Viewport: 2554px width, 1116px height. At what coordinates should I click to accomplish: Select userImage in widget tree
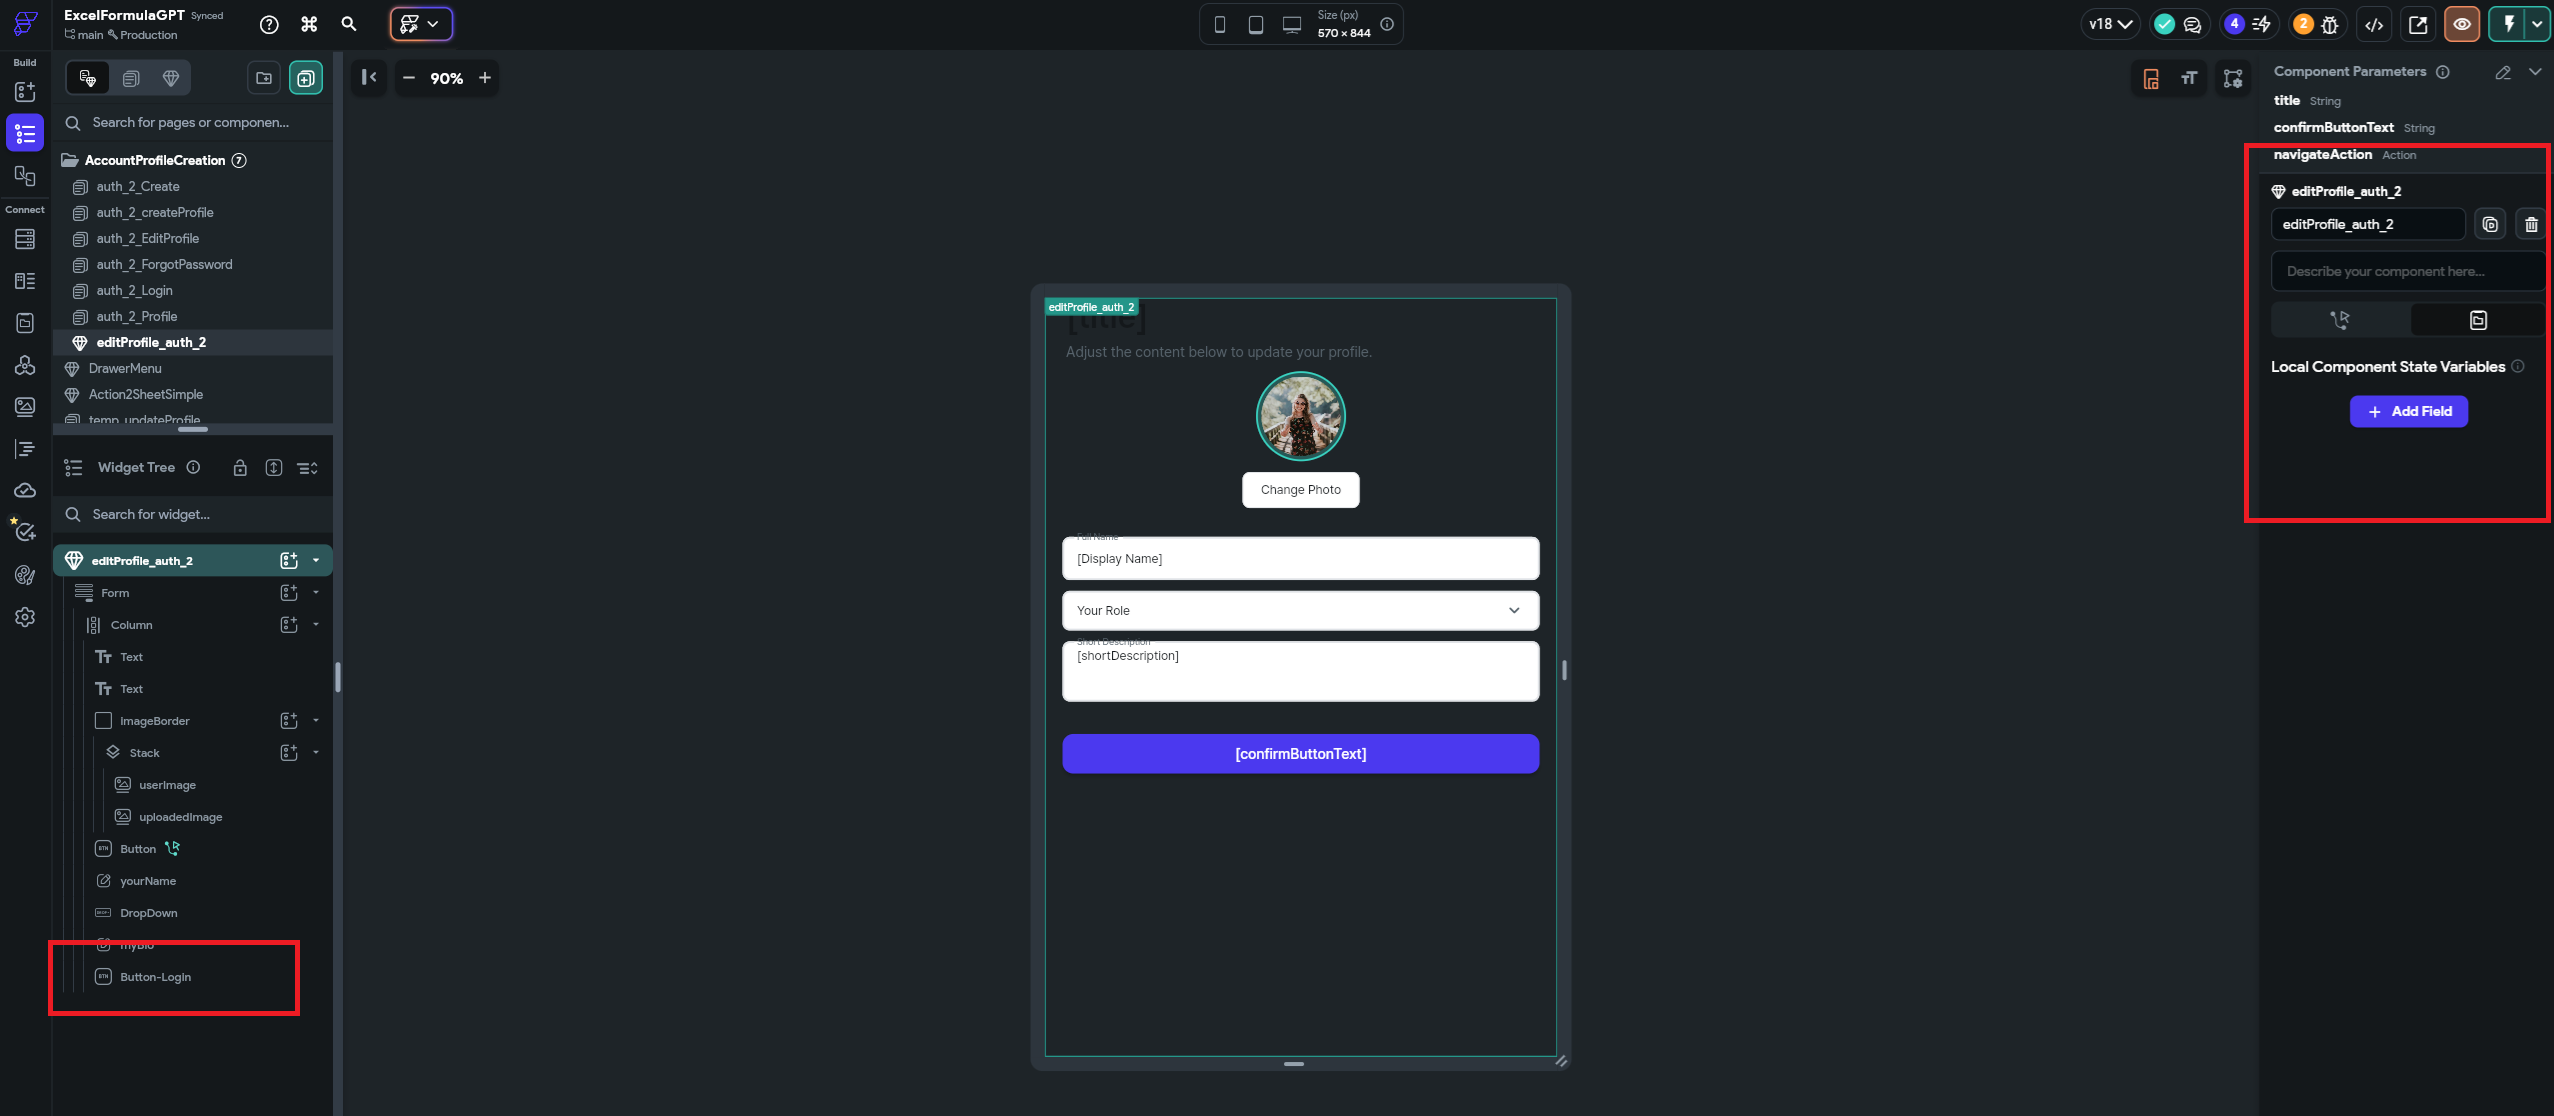[167, 785]
